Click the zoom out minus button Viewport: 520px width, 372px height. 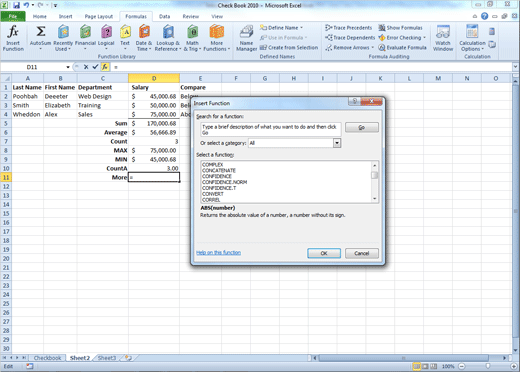[462, 366]
